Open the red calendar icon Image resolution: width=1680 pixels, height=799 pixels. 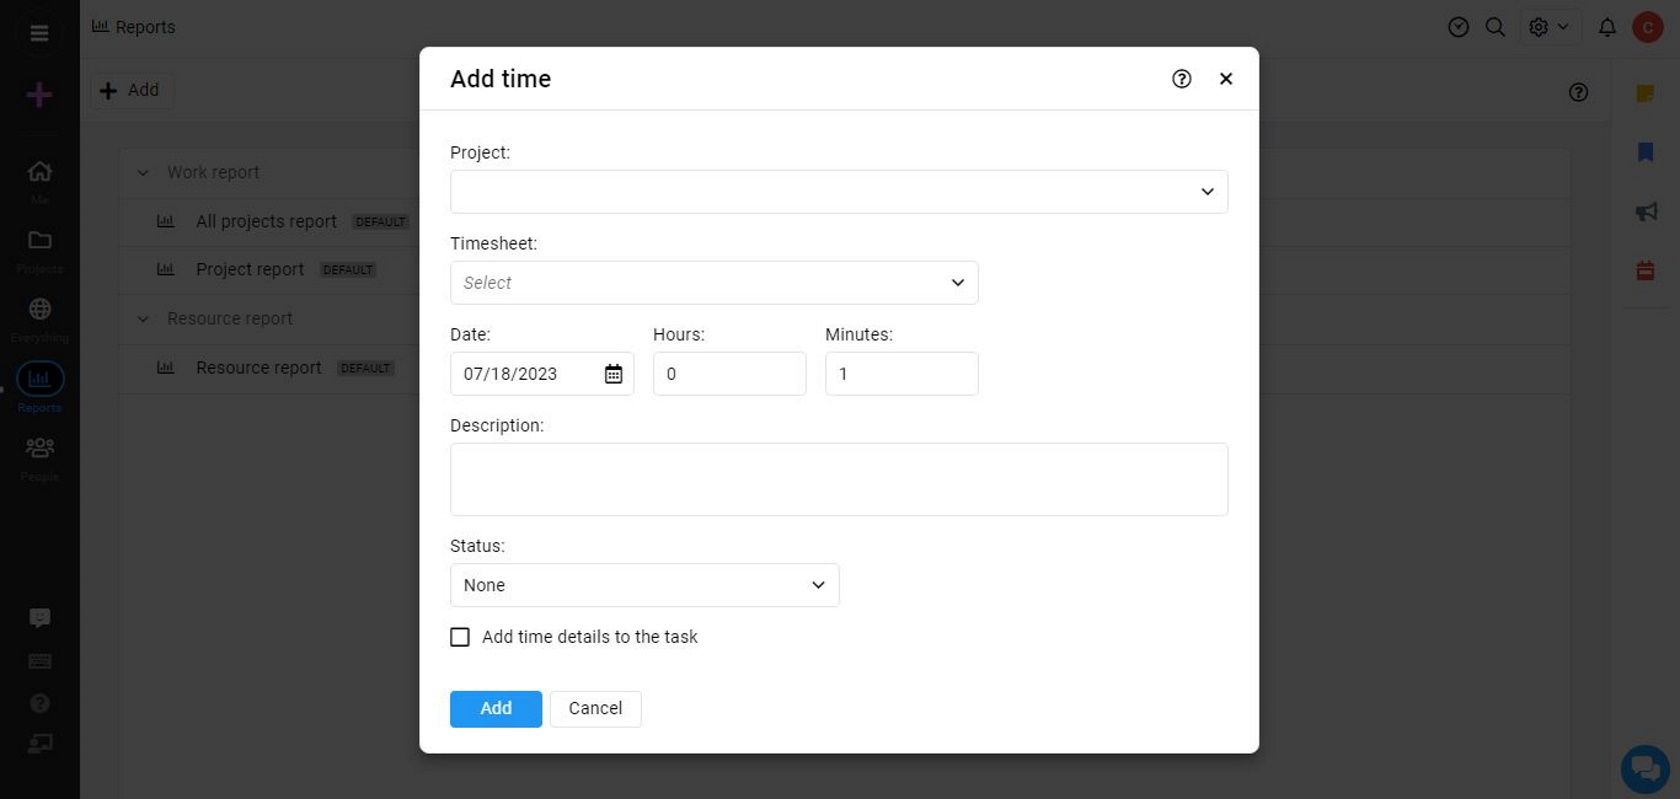1645,271
